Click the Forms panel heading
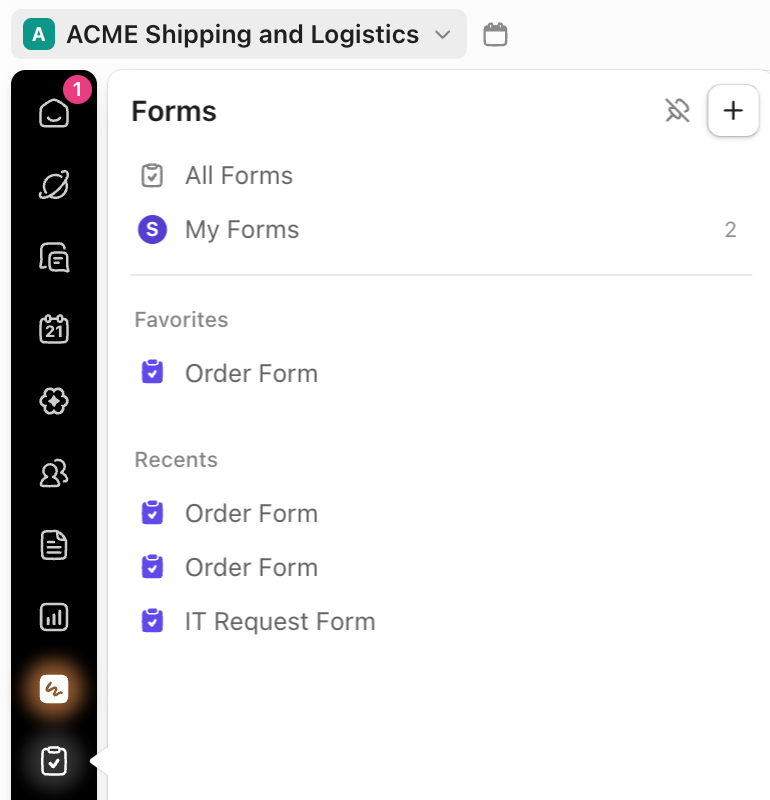Screen dimensions: 770x800 [173, 111]
